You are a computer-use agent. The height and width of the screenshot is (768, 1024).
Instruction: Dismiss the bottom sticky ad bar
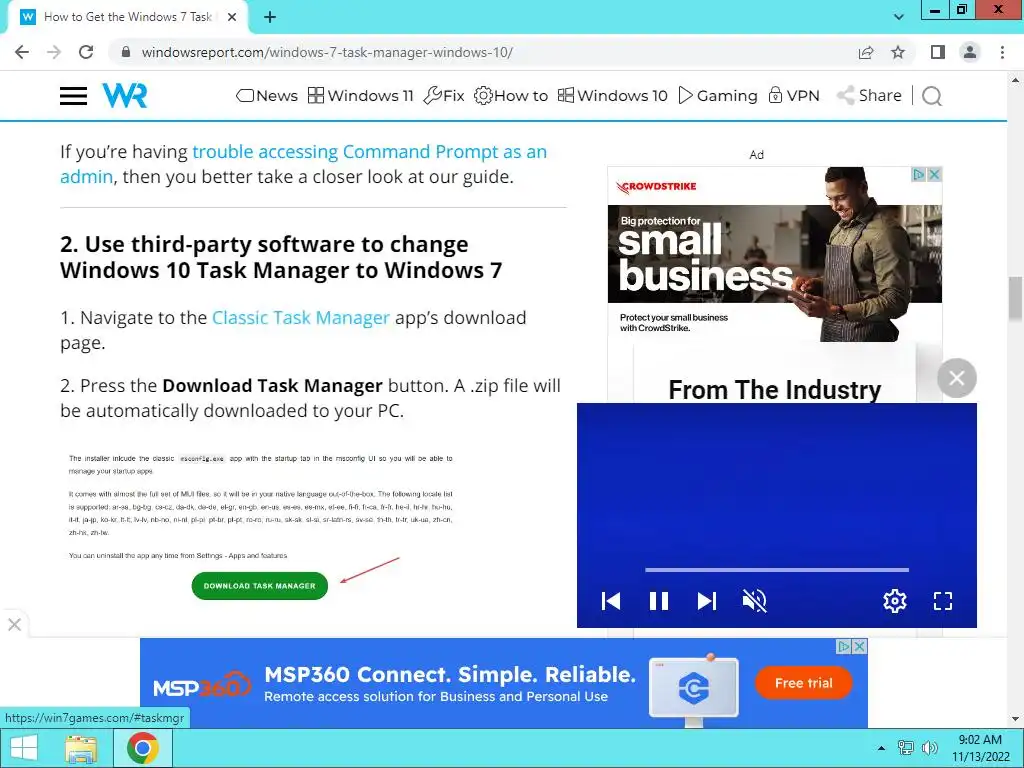(x=14, y=625)
